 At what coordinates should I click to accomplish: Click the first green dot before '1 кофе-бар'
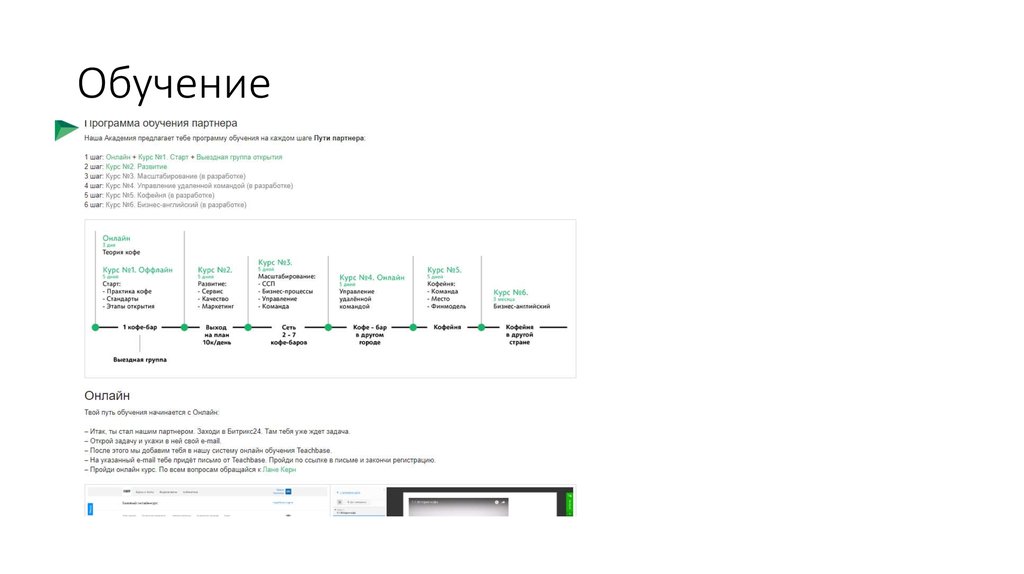coord(96,327)
